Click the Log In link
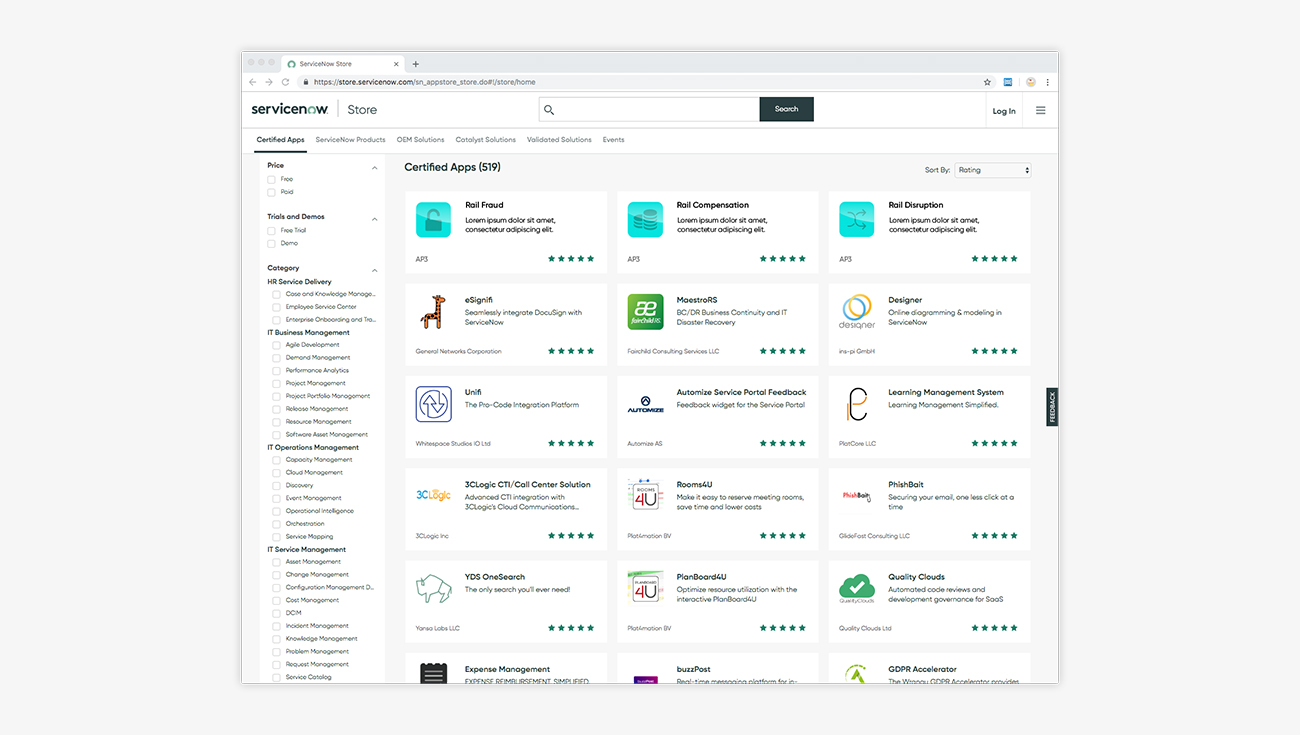The width and height of the screenshot is (1300, 735). 1004,111
